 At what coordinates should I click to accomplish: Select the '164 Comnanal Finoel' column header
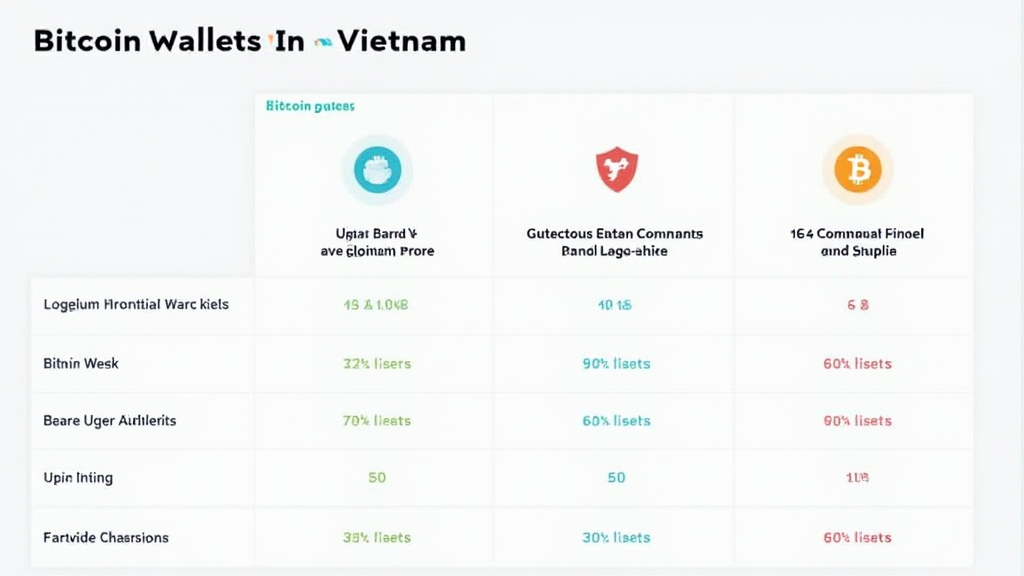click(x=857, y=242)
